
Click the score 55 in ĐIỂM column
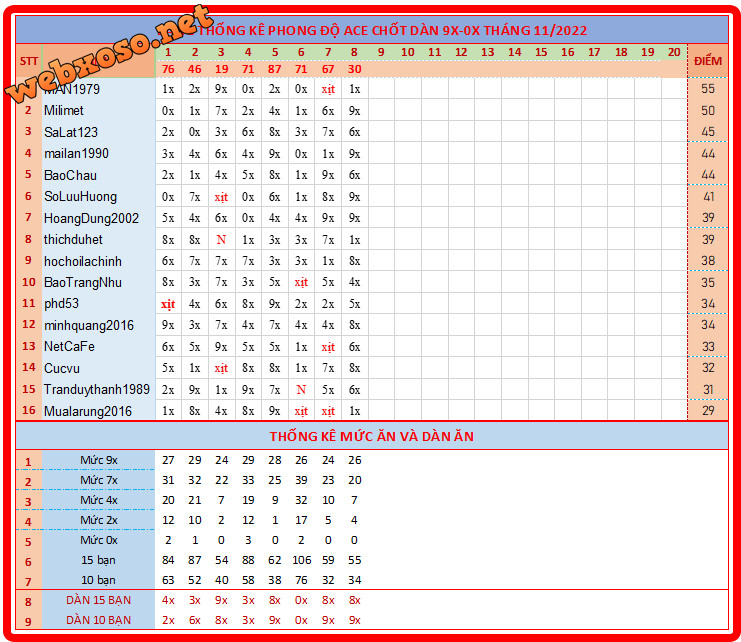707,89
